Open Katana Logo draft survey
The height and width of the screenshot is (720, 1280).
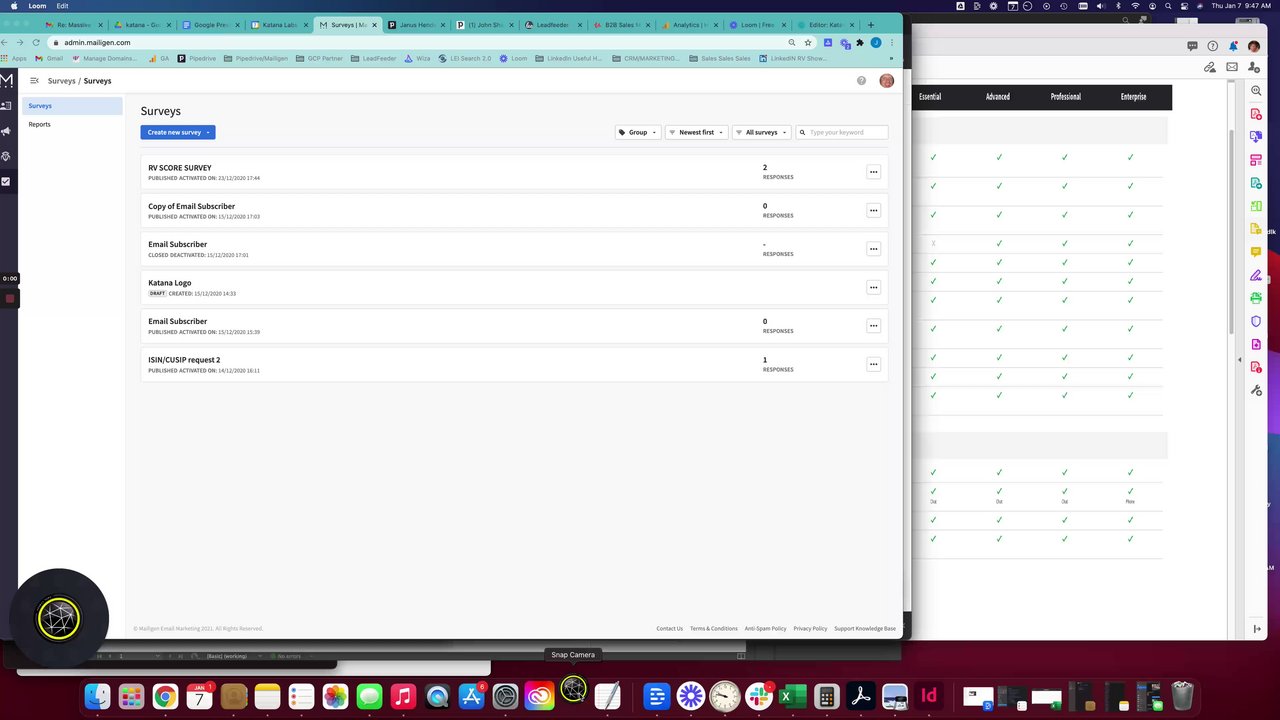pos(514,287)
